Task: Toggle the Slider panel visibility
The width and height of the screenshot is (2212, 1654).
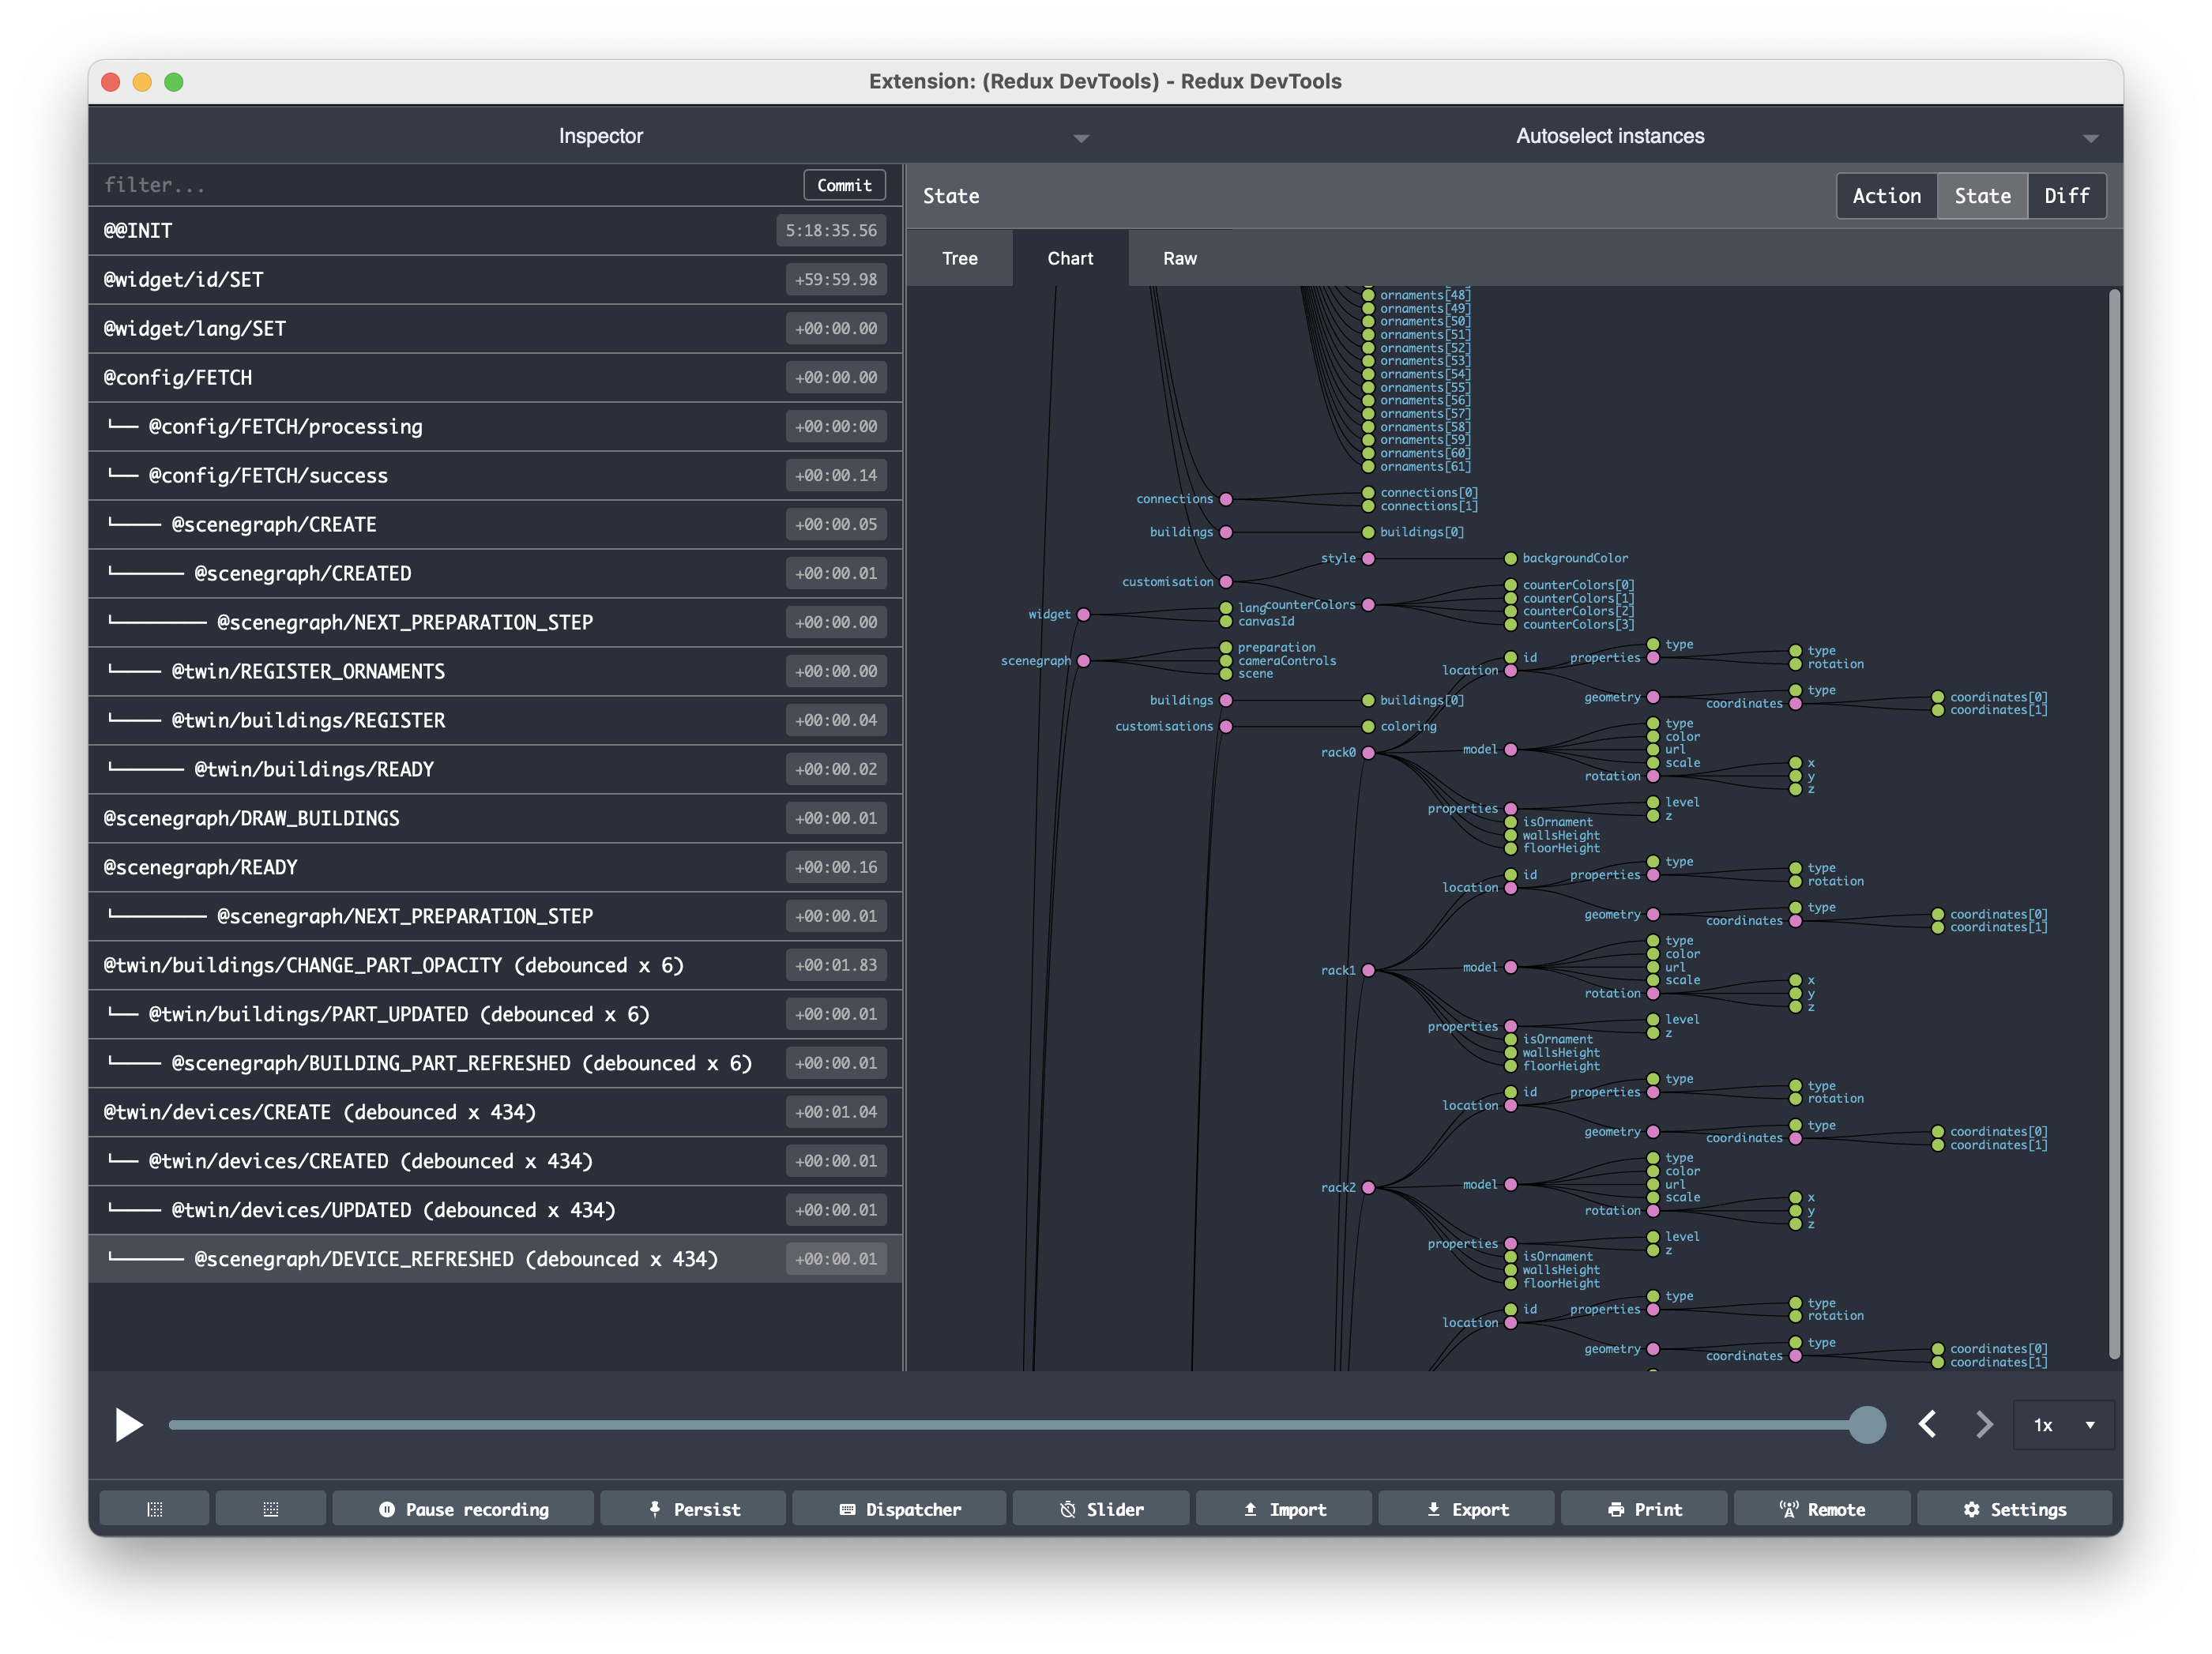Action: [x=1101, y=1509]
